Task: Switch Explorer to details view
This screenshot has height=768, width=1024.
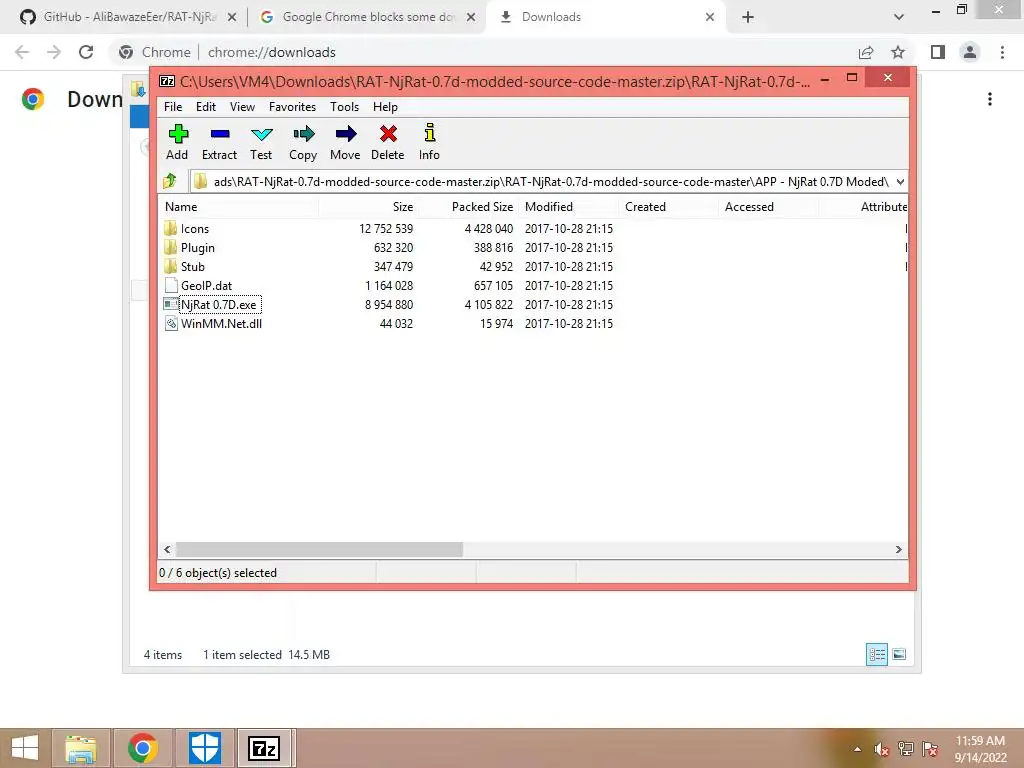Action: (x=877, y=654)
